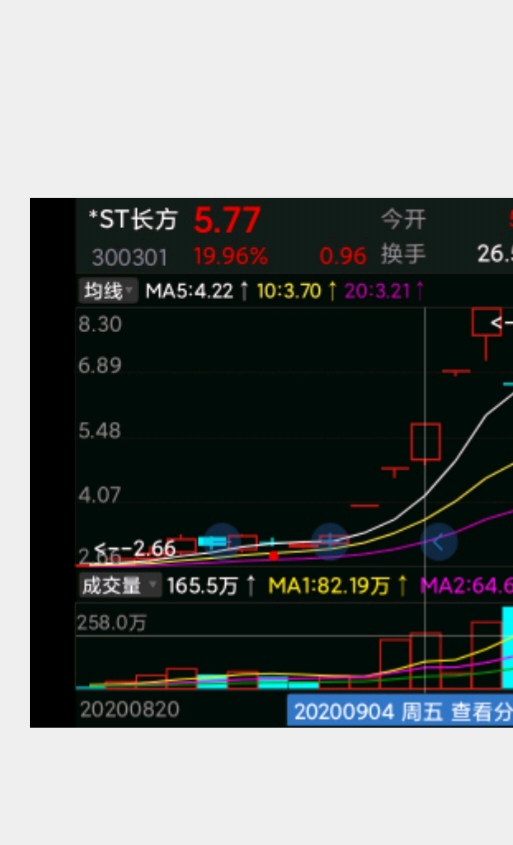Click the red dot marker below candles
Image resolution: width=513 pixels, height=845 pixels.
[x=274, y=556]
